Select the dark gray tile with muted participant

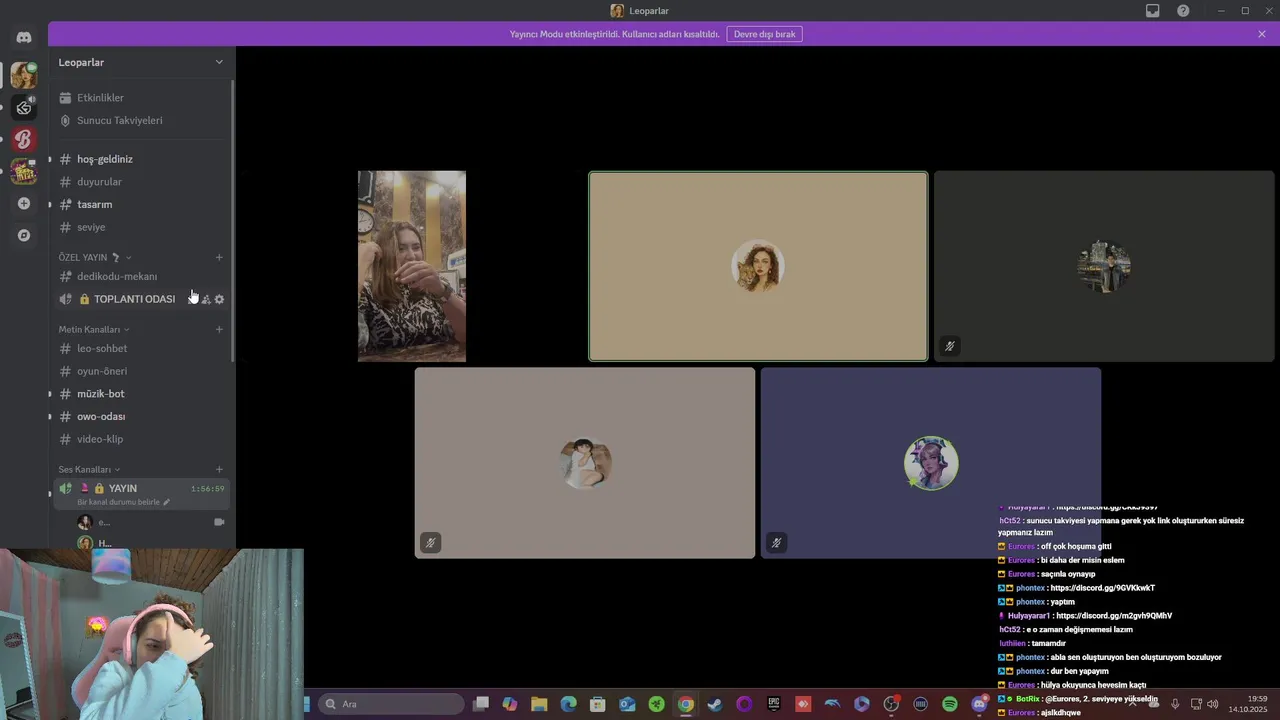[x=1104, y=266]
